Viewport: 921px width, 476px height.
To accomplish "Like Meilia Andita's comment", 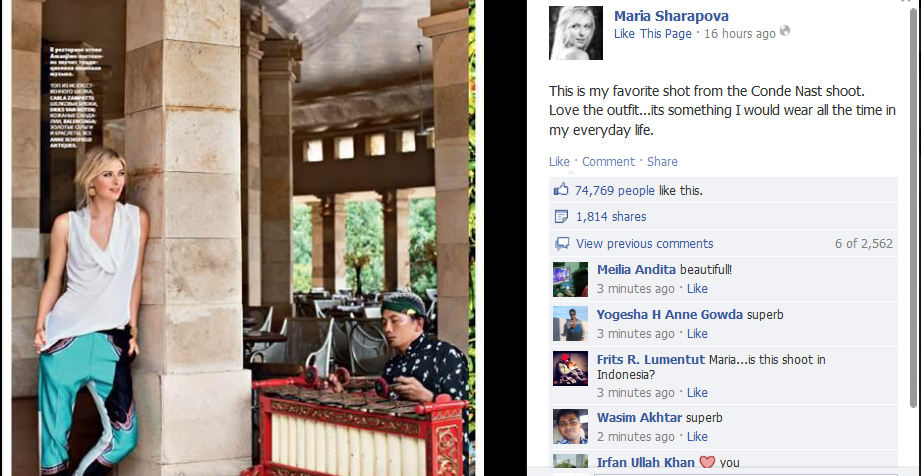I will tap(697, 289).
